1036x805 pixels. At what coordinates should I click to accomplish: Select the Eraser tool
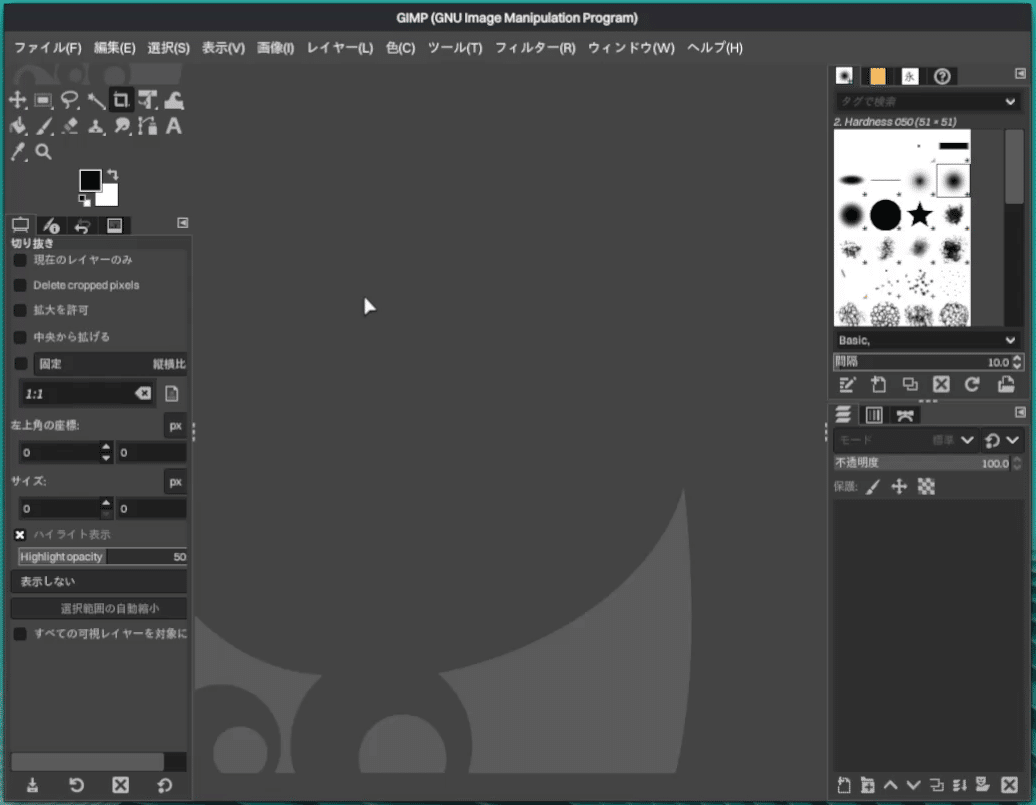click(x=69, y=126)
